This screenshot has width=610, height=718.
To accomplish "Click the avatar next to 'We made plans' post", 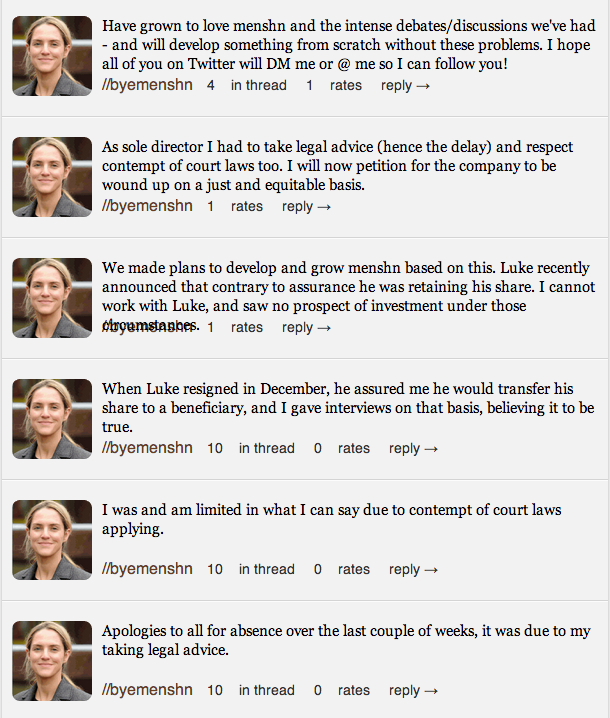I will 51,298.
